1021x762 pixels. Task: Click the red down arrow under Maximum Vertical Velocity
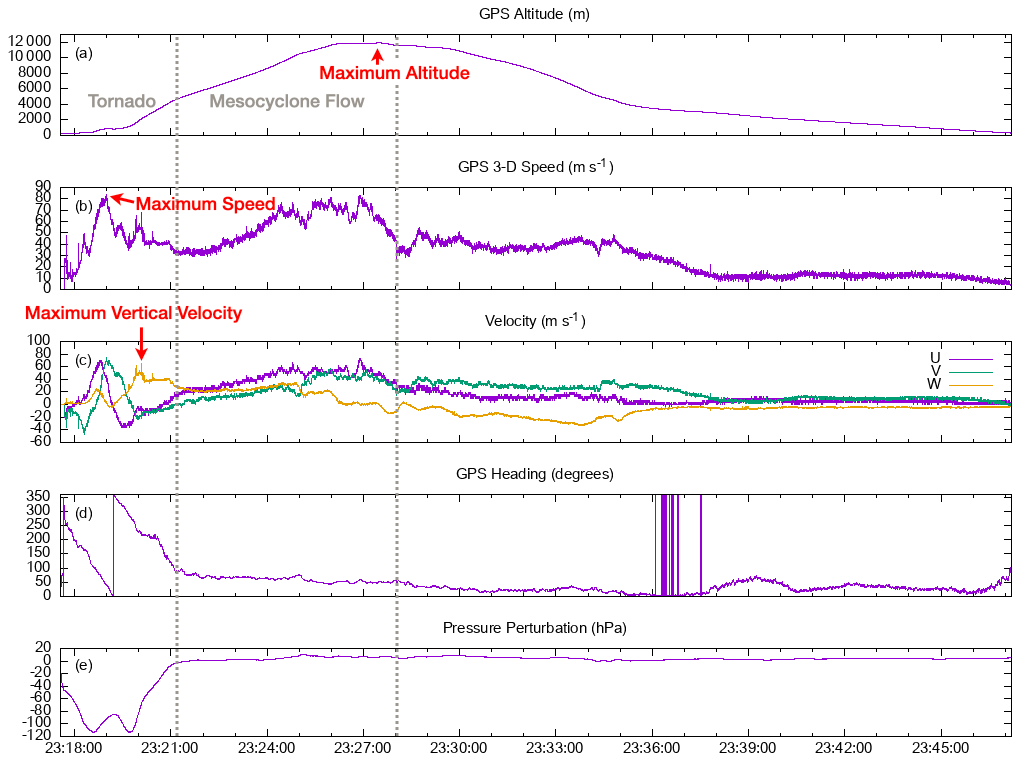[141, 343]
